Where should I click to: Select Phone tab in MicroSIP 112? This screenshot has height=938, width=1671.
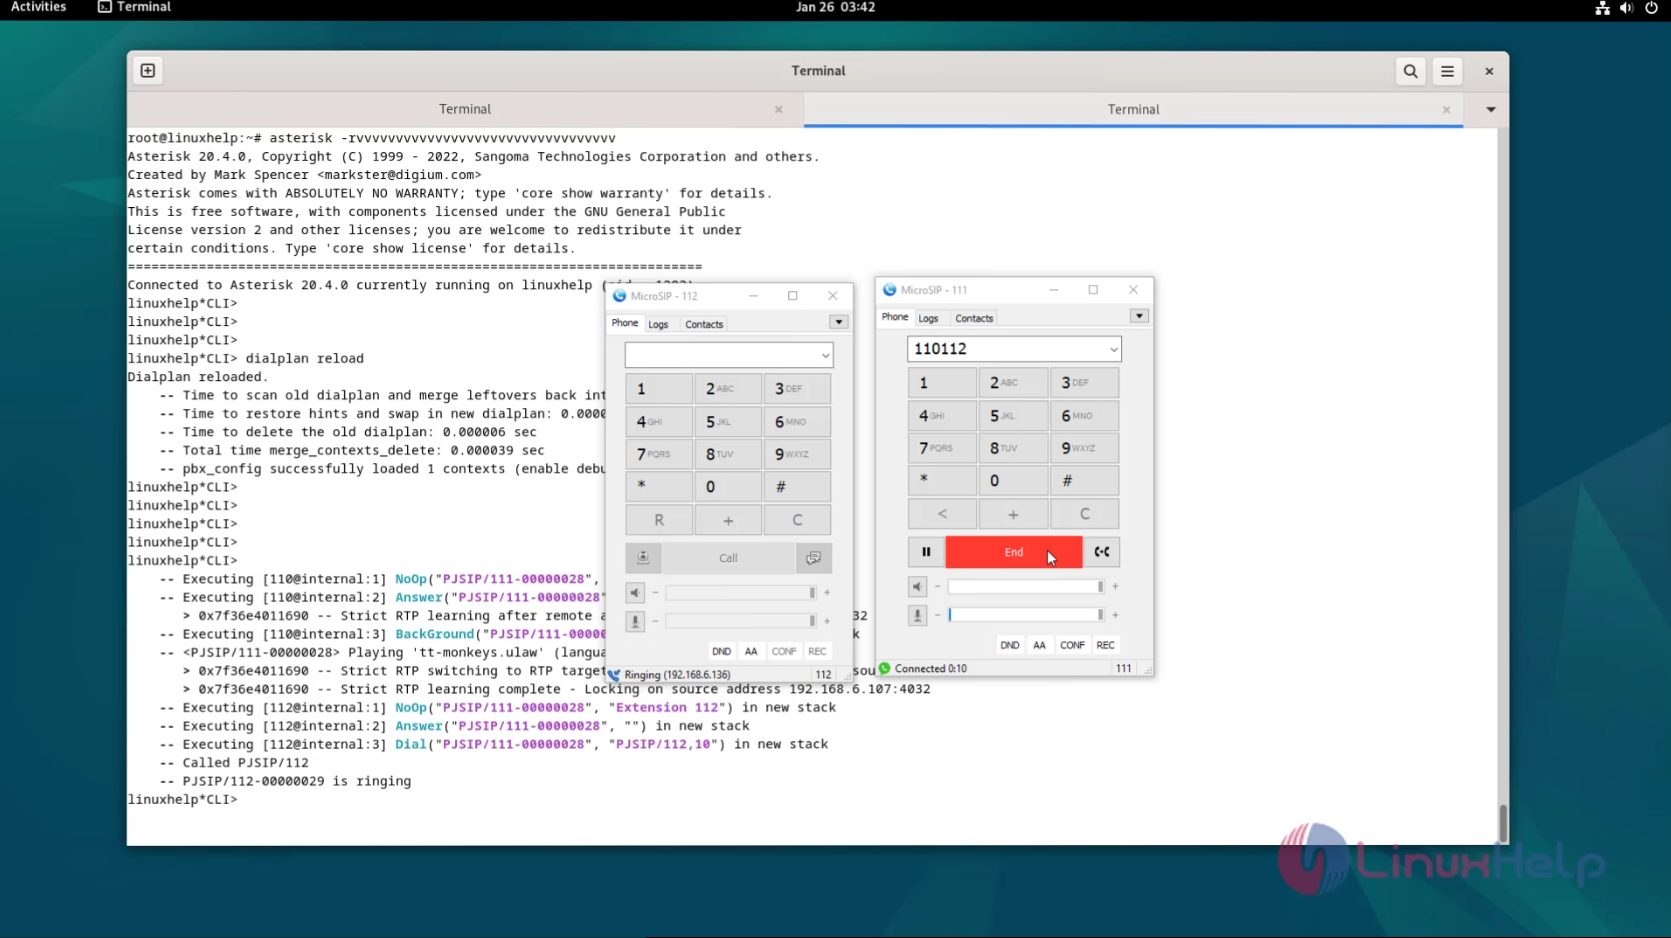pos(625,324)
